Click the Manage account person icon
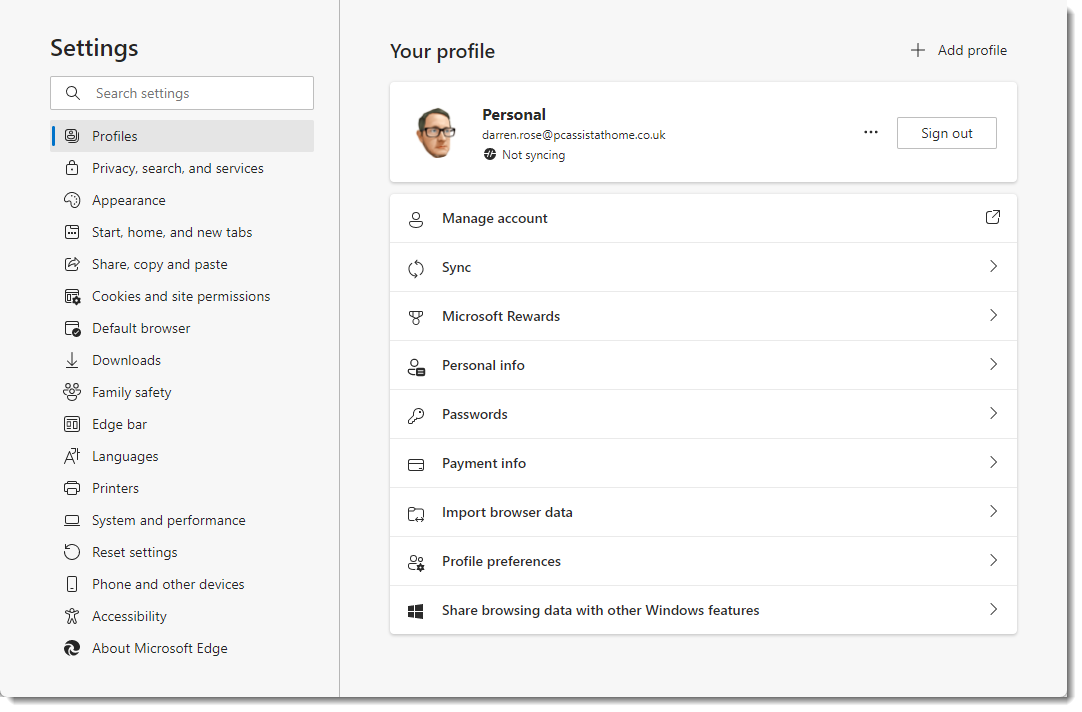This screenshot has height=712, width=1082. [x=416, y=219]
